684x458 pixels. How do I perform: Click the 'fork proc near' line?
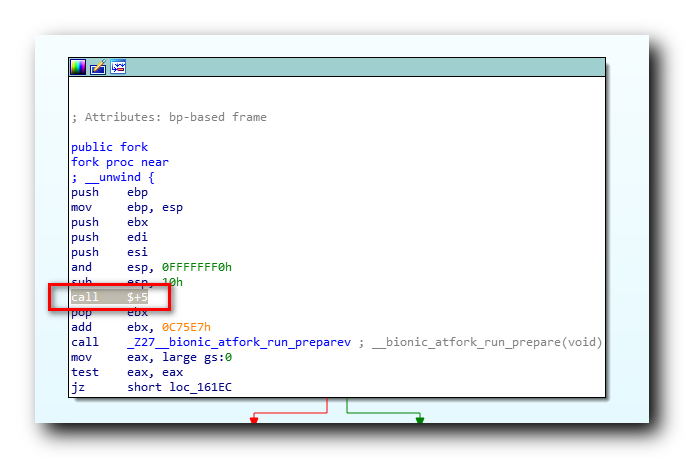coord(120,162)
